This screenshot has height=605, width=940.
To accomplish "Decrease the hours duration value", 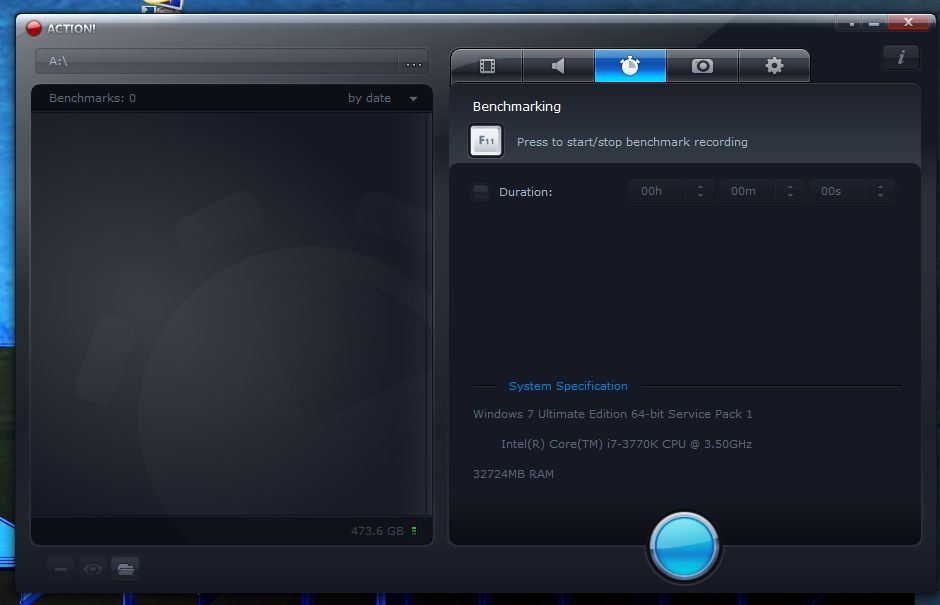I will point(700,195).
